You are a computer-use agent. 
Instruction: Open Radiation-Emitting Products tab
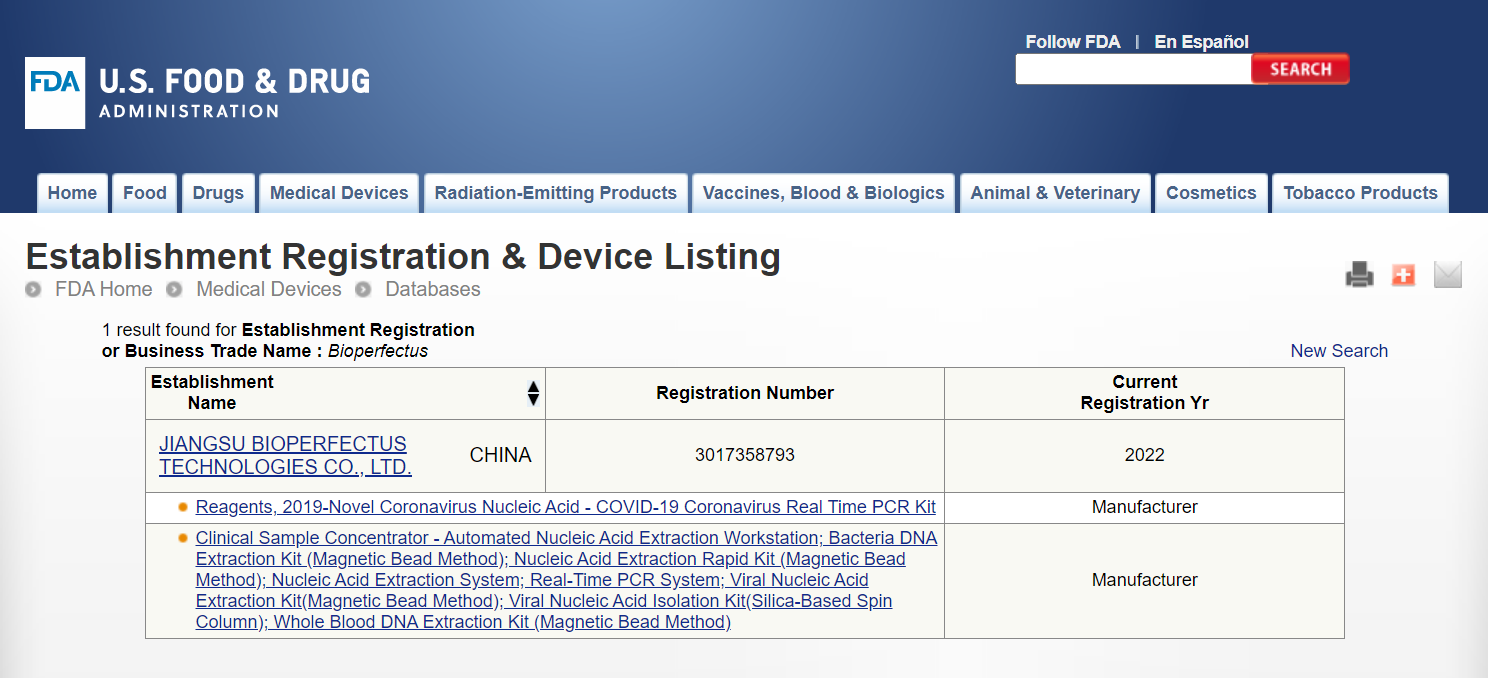[x=555, y=193]
